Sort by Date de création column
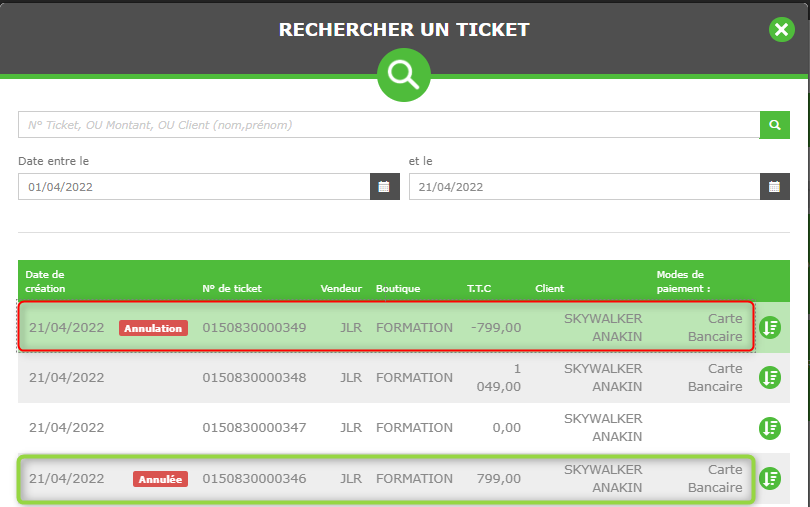810x507 pixels. coord(45,281)
